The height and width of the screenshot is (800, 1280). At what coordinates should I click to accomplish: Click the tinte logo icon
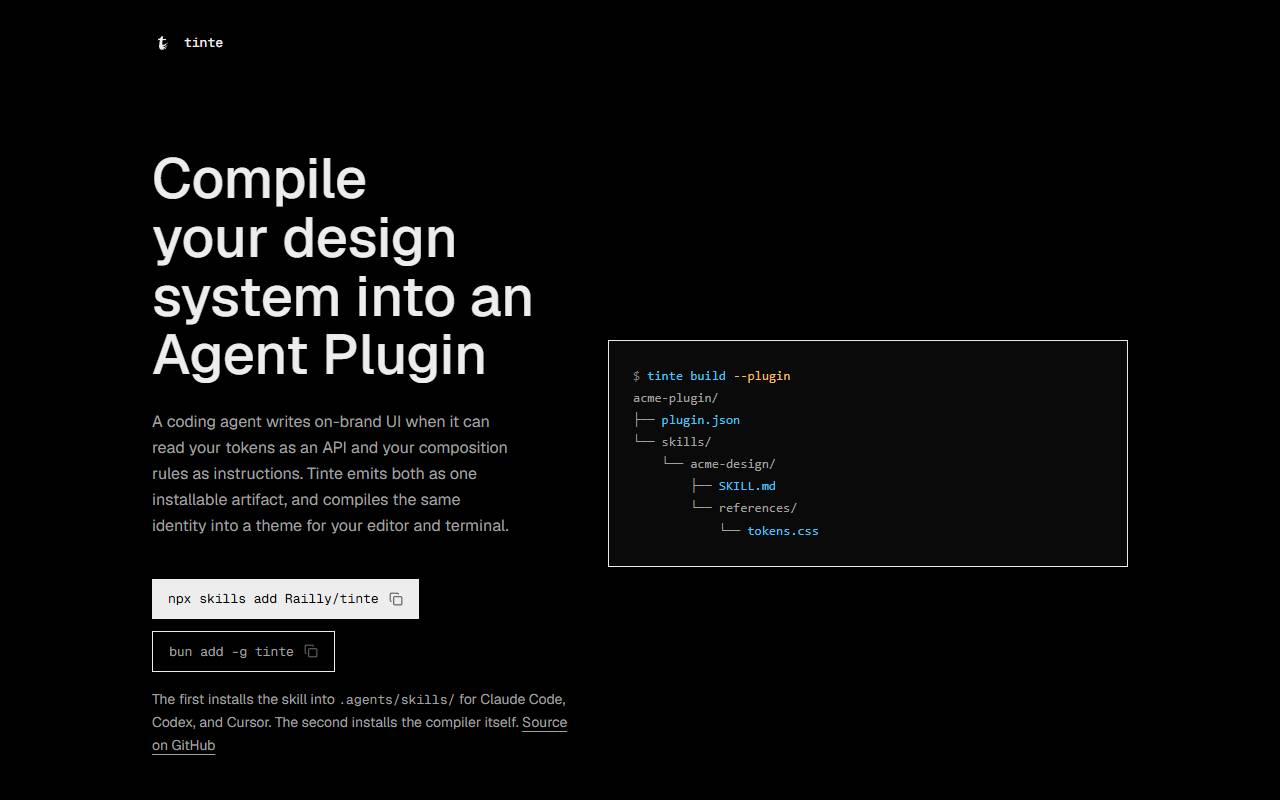point(162,43)
